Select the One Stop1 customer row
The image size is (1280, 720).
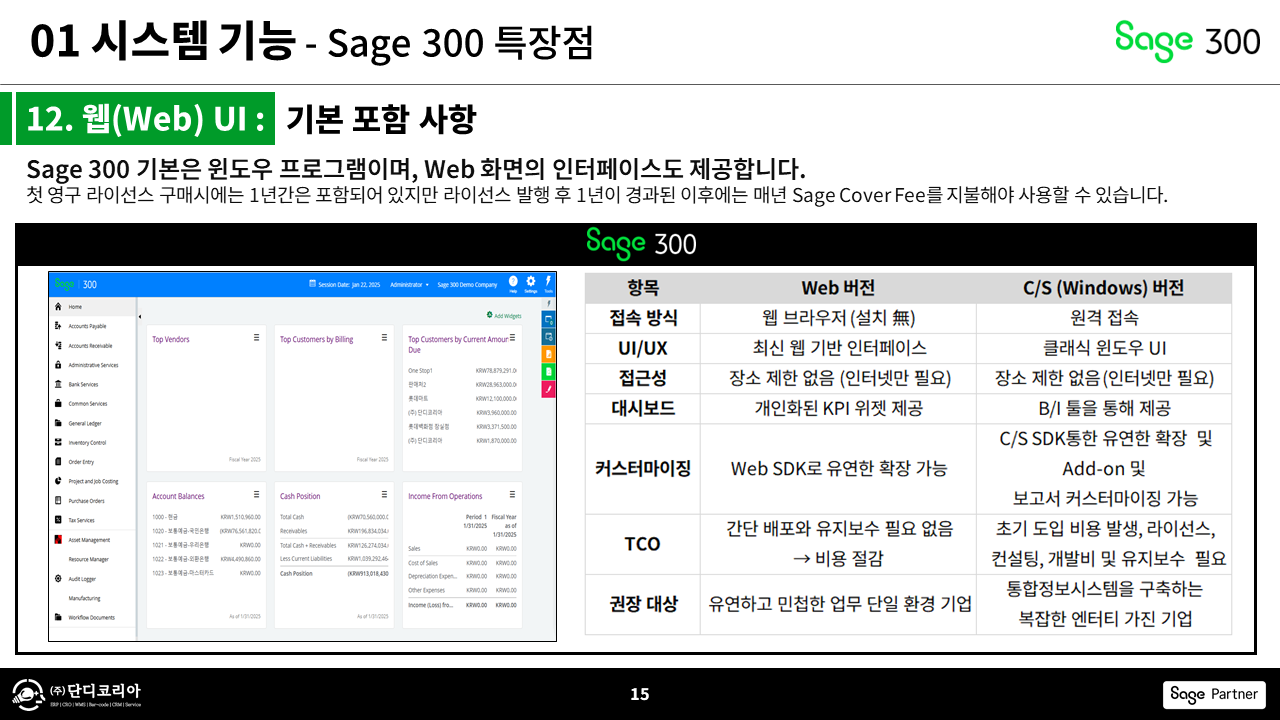(462, 371)
